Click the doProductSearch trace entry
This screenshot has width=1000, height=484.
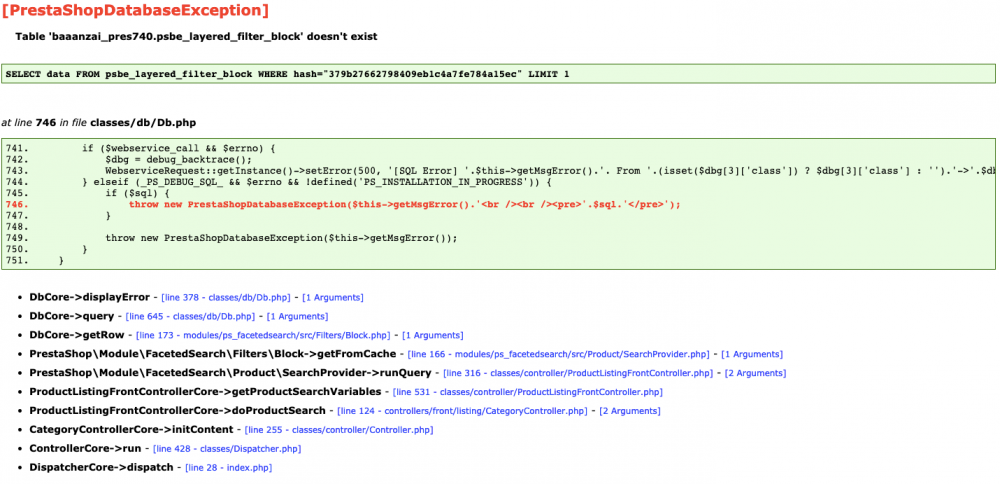click(x=177, y=411)
